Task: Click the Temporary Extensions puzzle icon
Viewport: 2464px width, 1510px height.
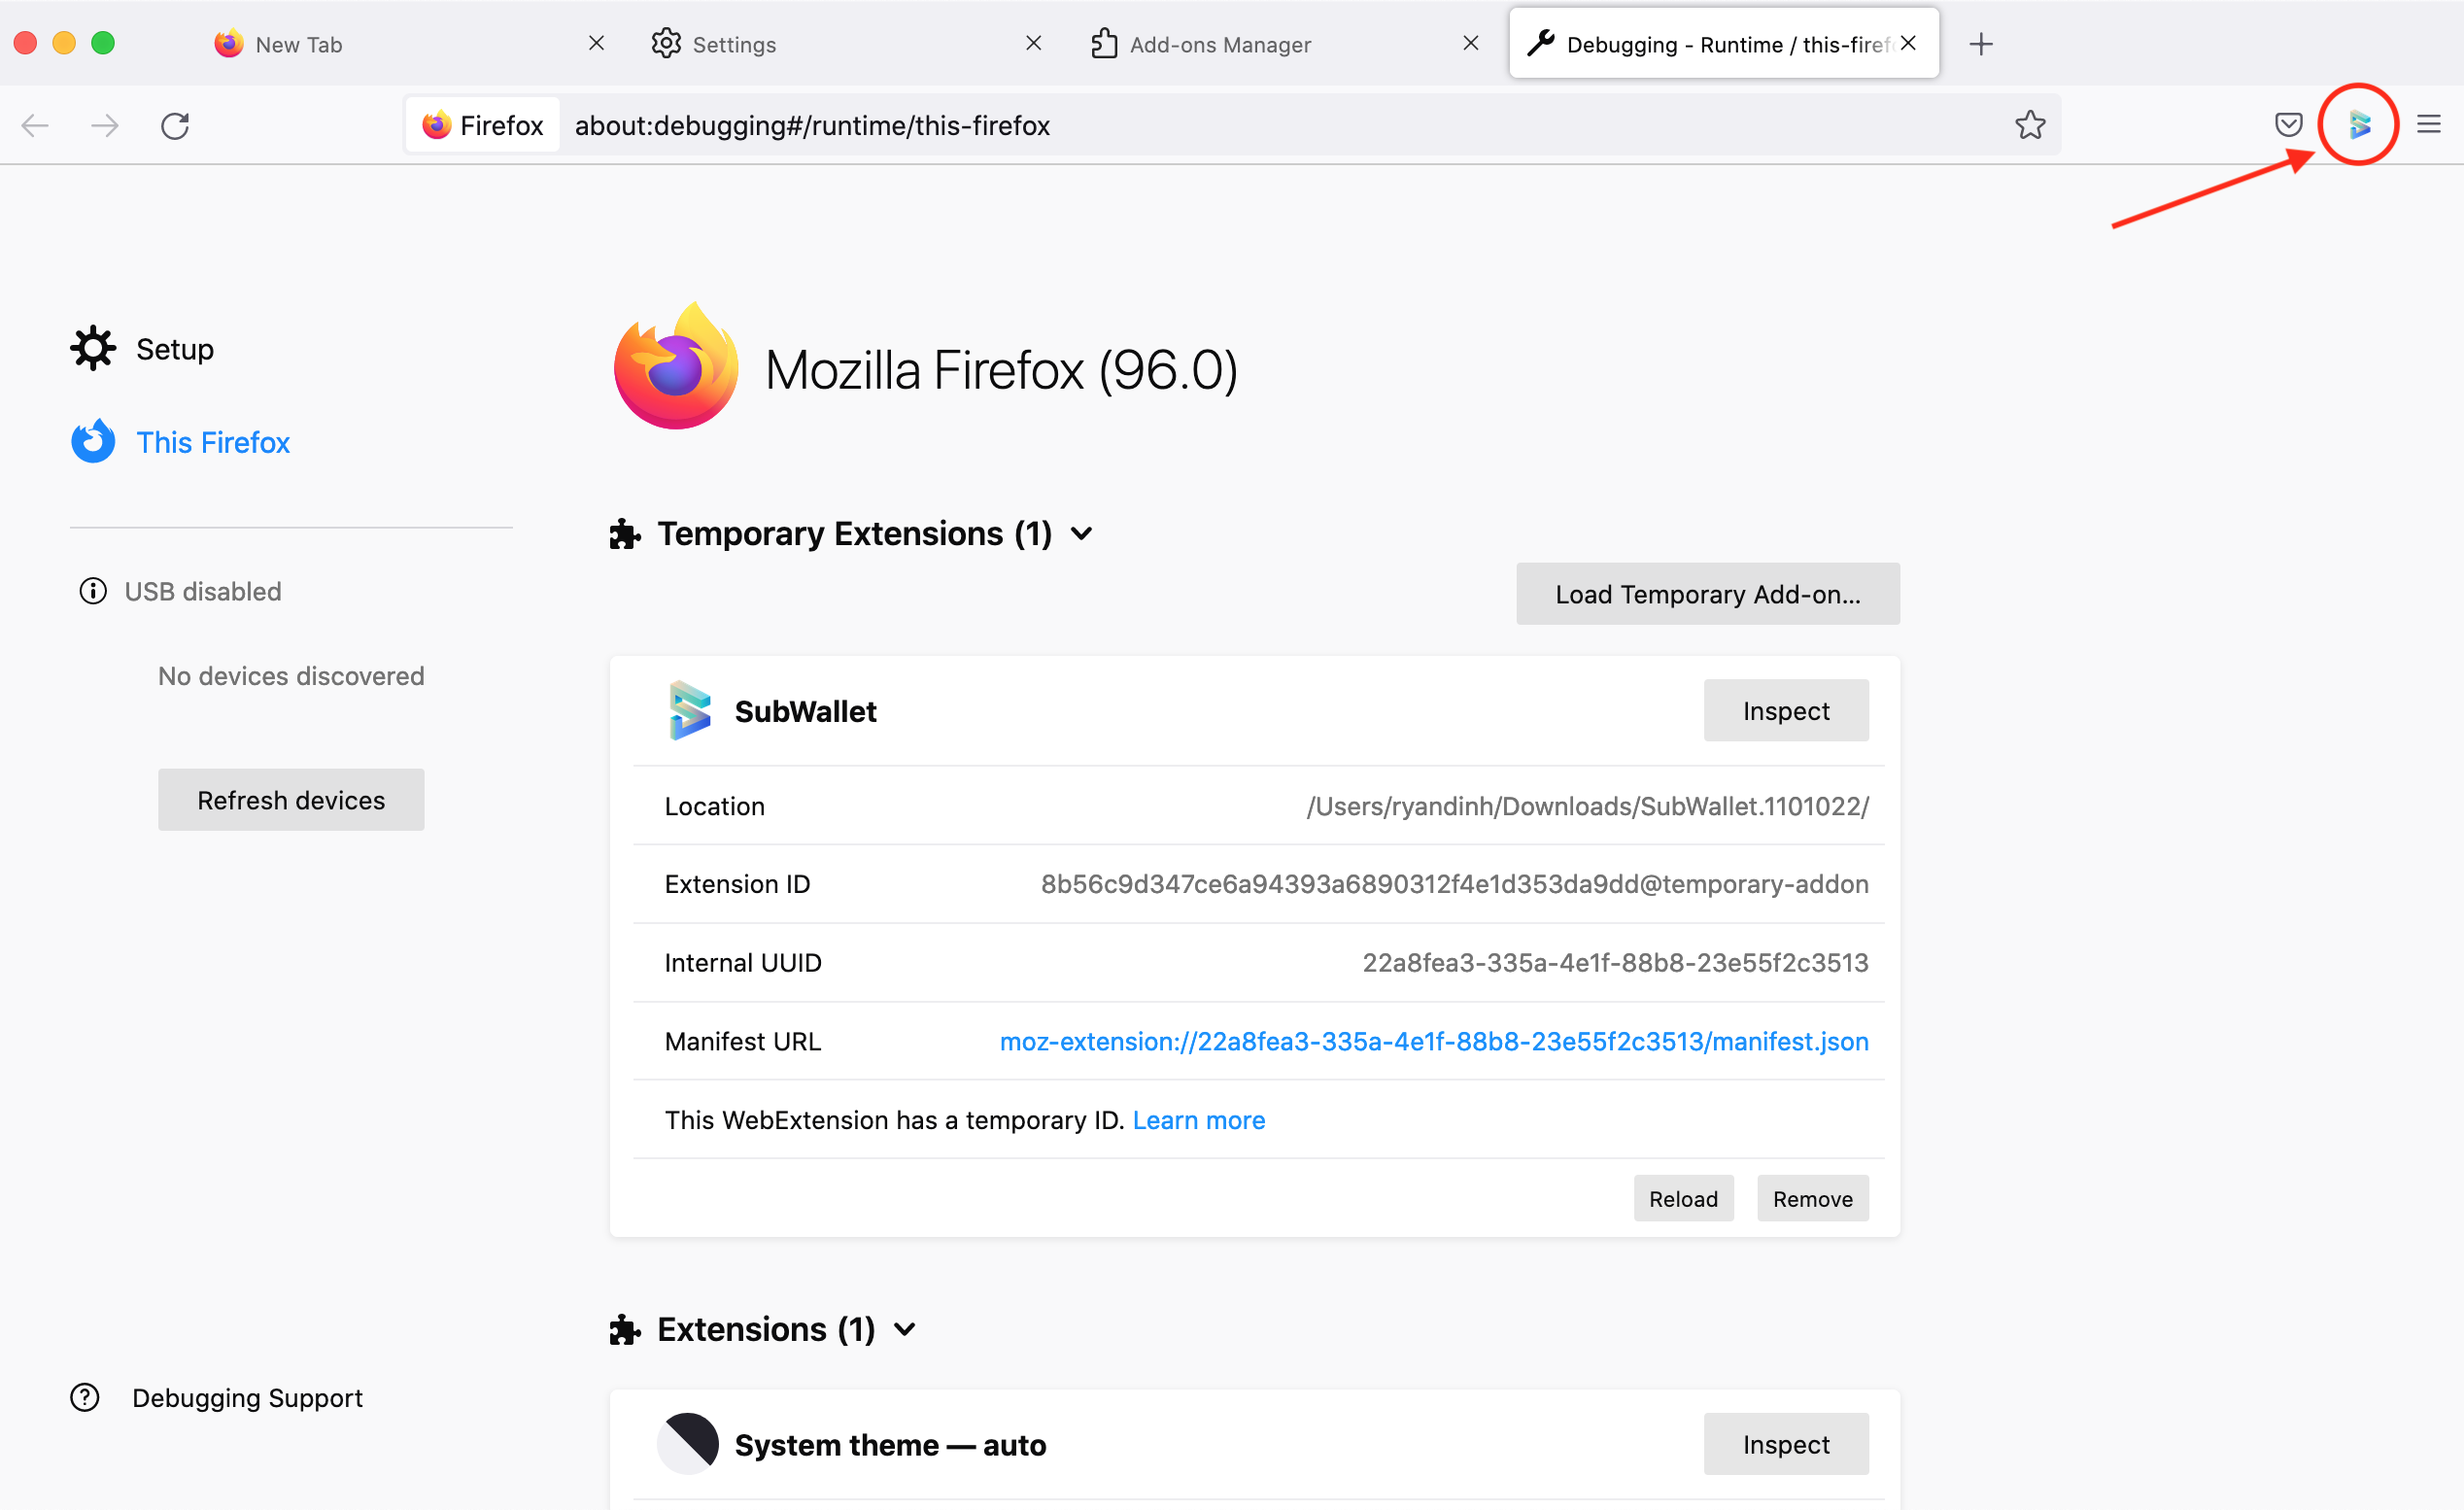Action: point(625,534)
